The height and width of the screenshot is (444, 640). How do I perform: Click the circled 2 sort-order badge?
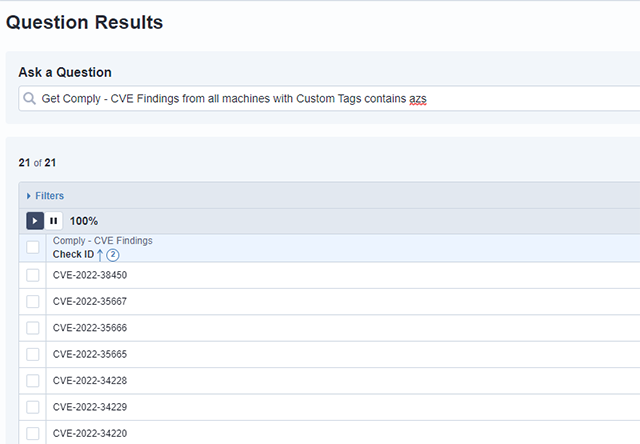[112, 255]
